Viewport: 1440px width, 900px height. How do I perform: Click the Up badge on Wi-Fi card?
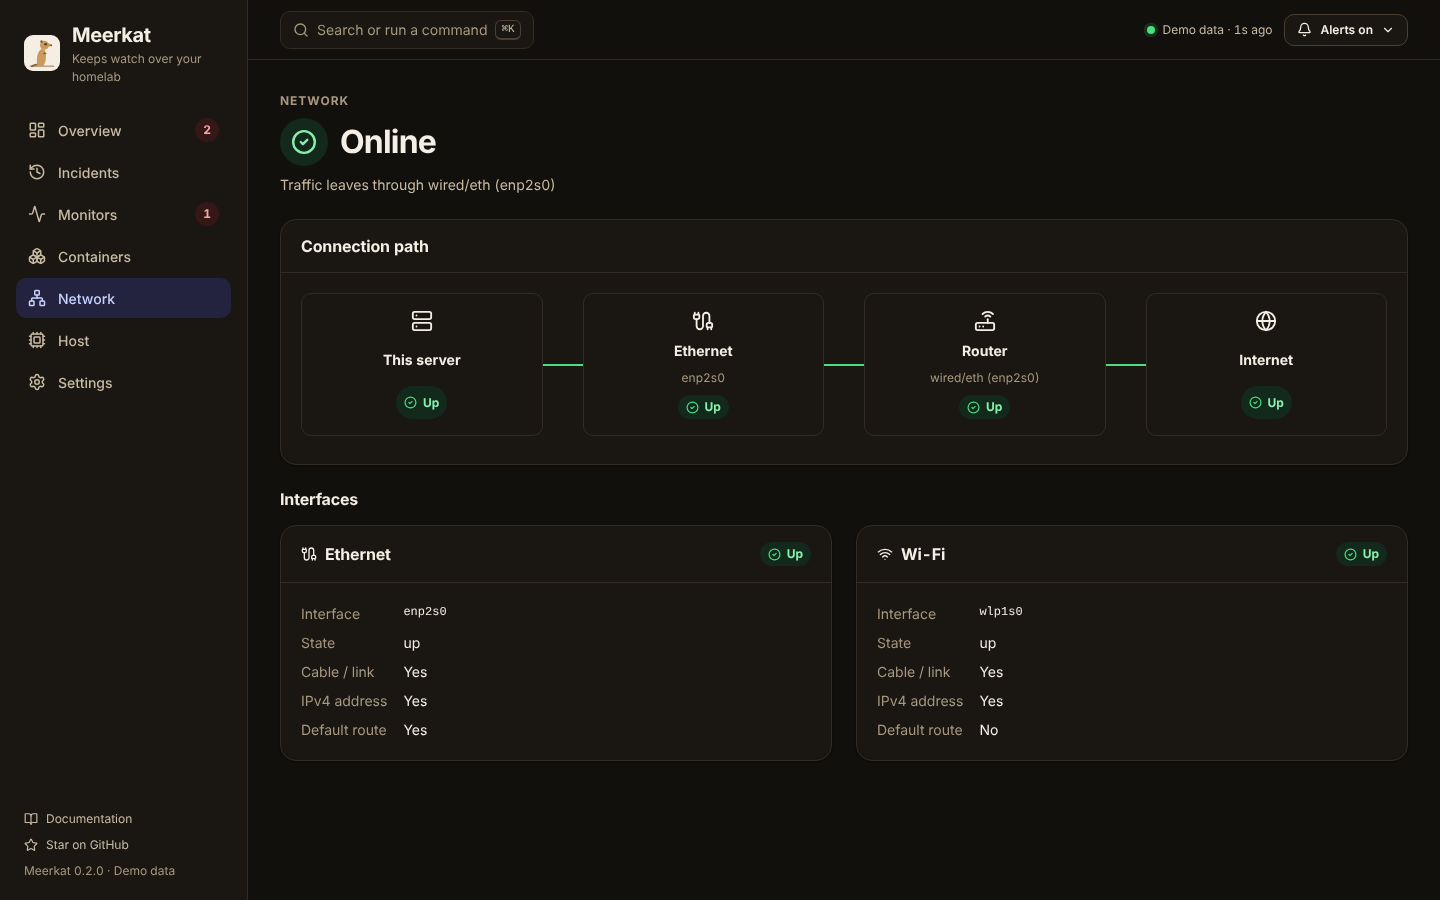click(x=1362, y=554)
